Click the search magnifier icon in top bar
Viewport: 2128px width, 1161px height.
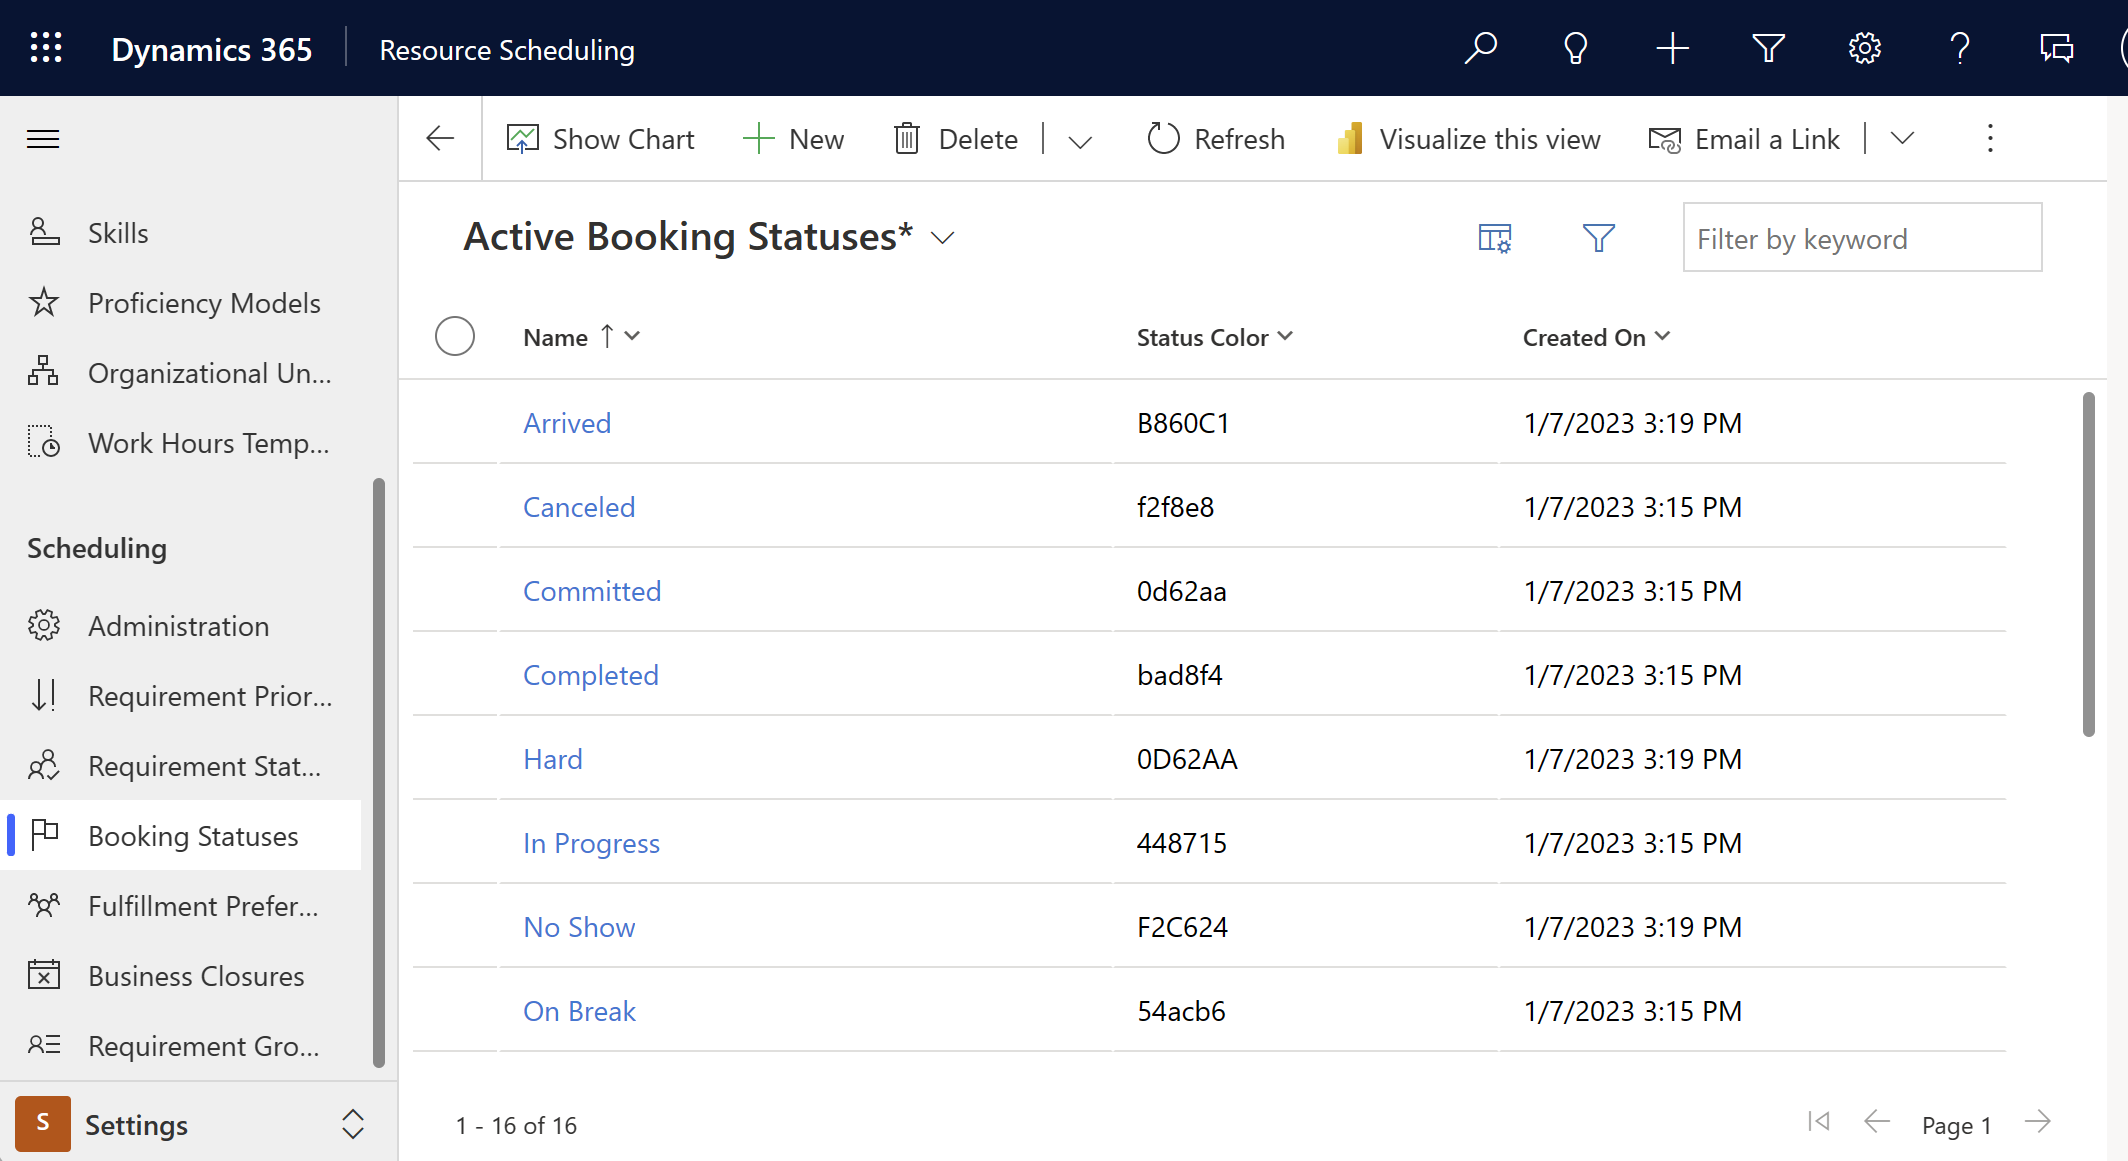coord(1482,47)
